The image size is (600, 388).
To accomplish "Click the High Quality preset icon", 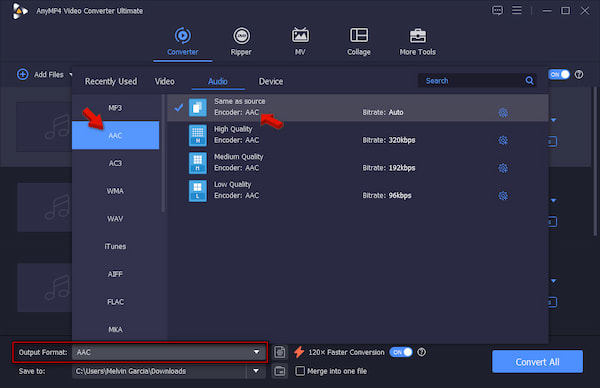I will pyautogui.click(x=197, y=135).
